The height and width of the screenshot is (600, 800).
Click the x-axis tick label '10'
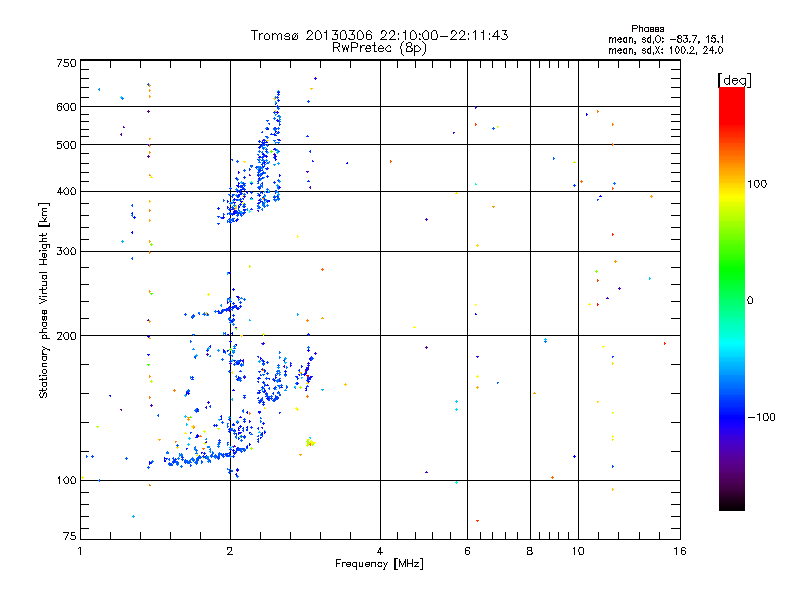point(578,551)
